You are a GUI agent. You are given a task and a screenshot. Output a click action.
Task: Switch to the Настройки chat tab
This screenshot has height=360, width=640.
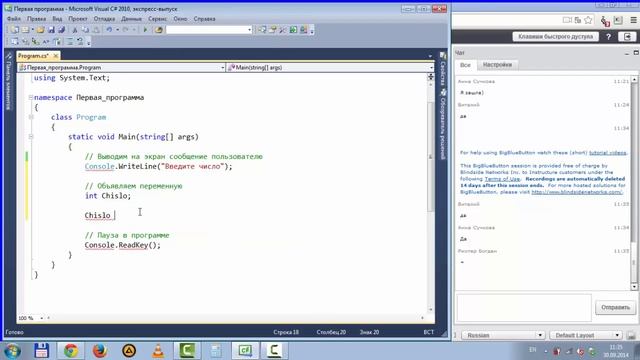click(x=497, y=65)
